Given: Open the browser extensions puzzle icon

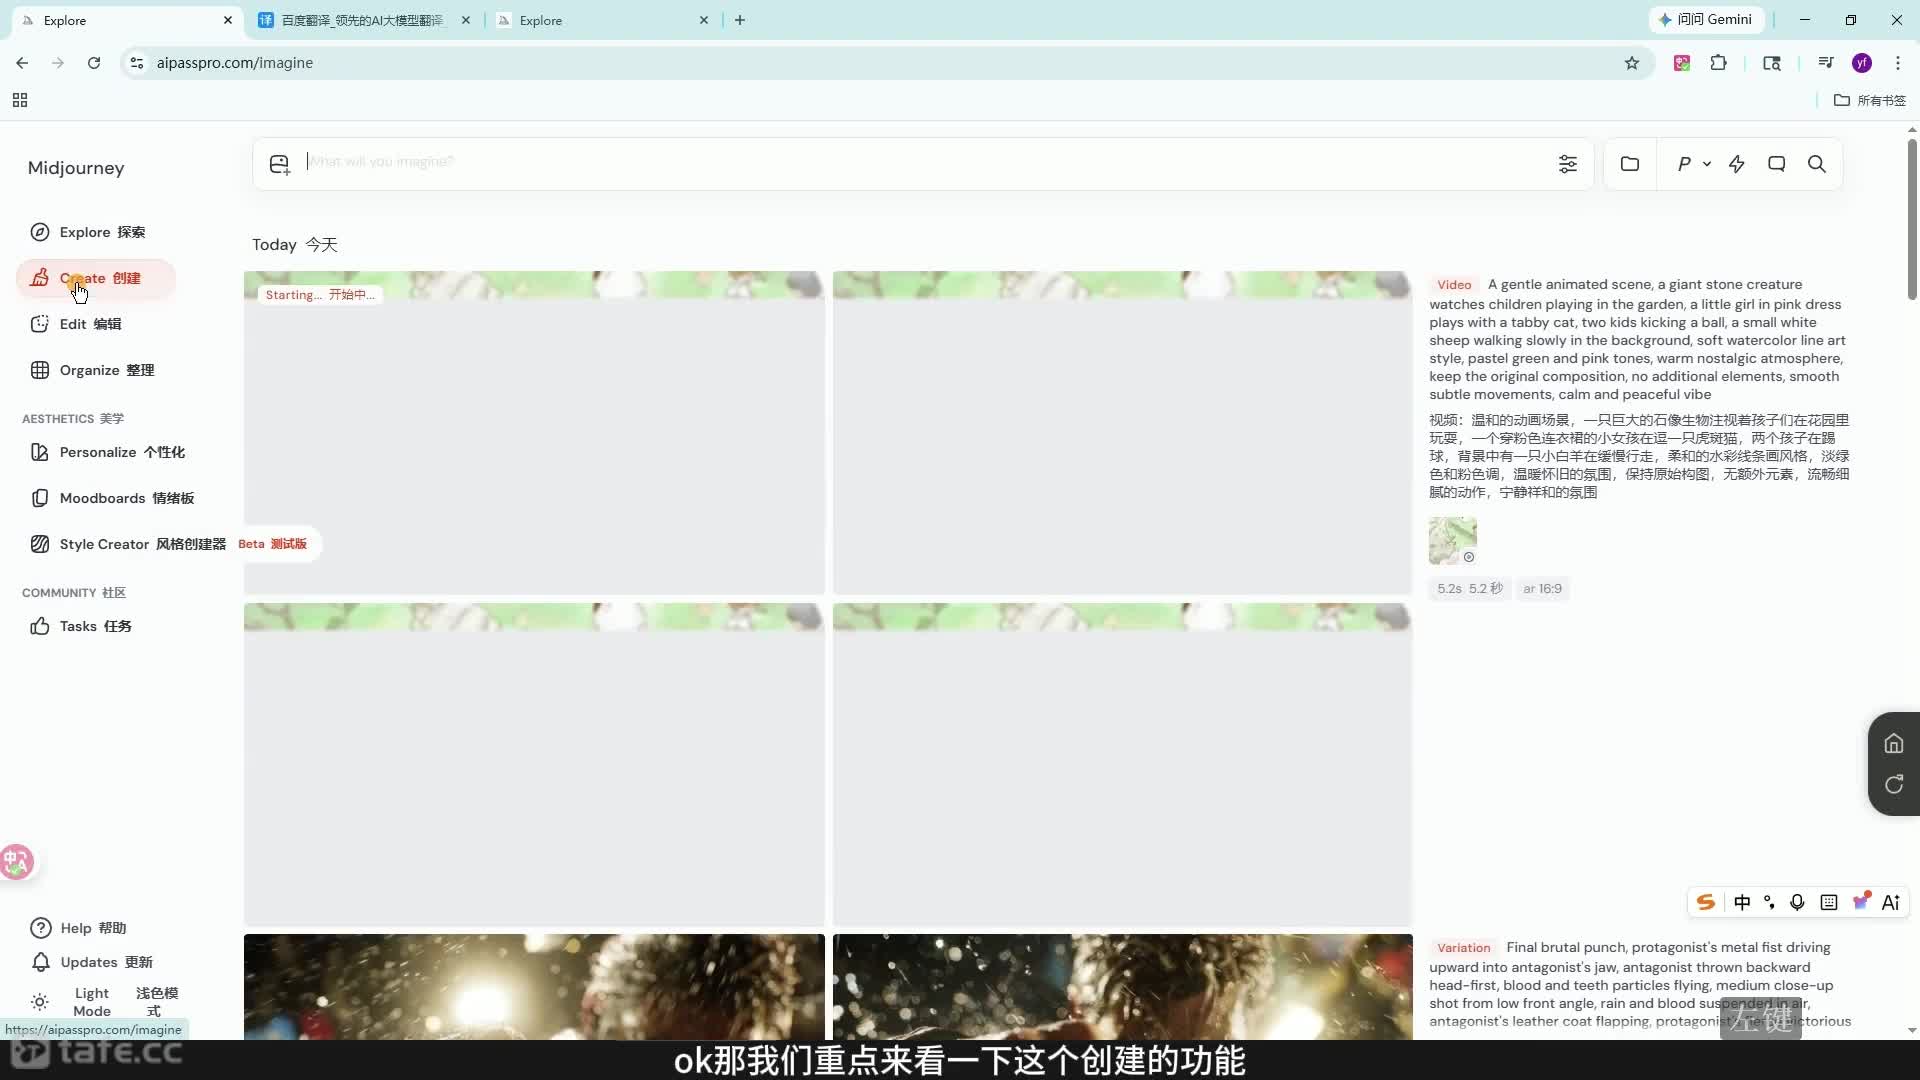Looking at the screenshot, I should pos(1719,63).
